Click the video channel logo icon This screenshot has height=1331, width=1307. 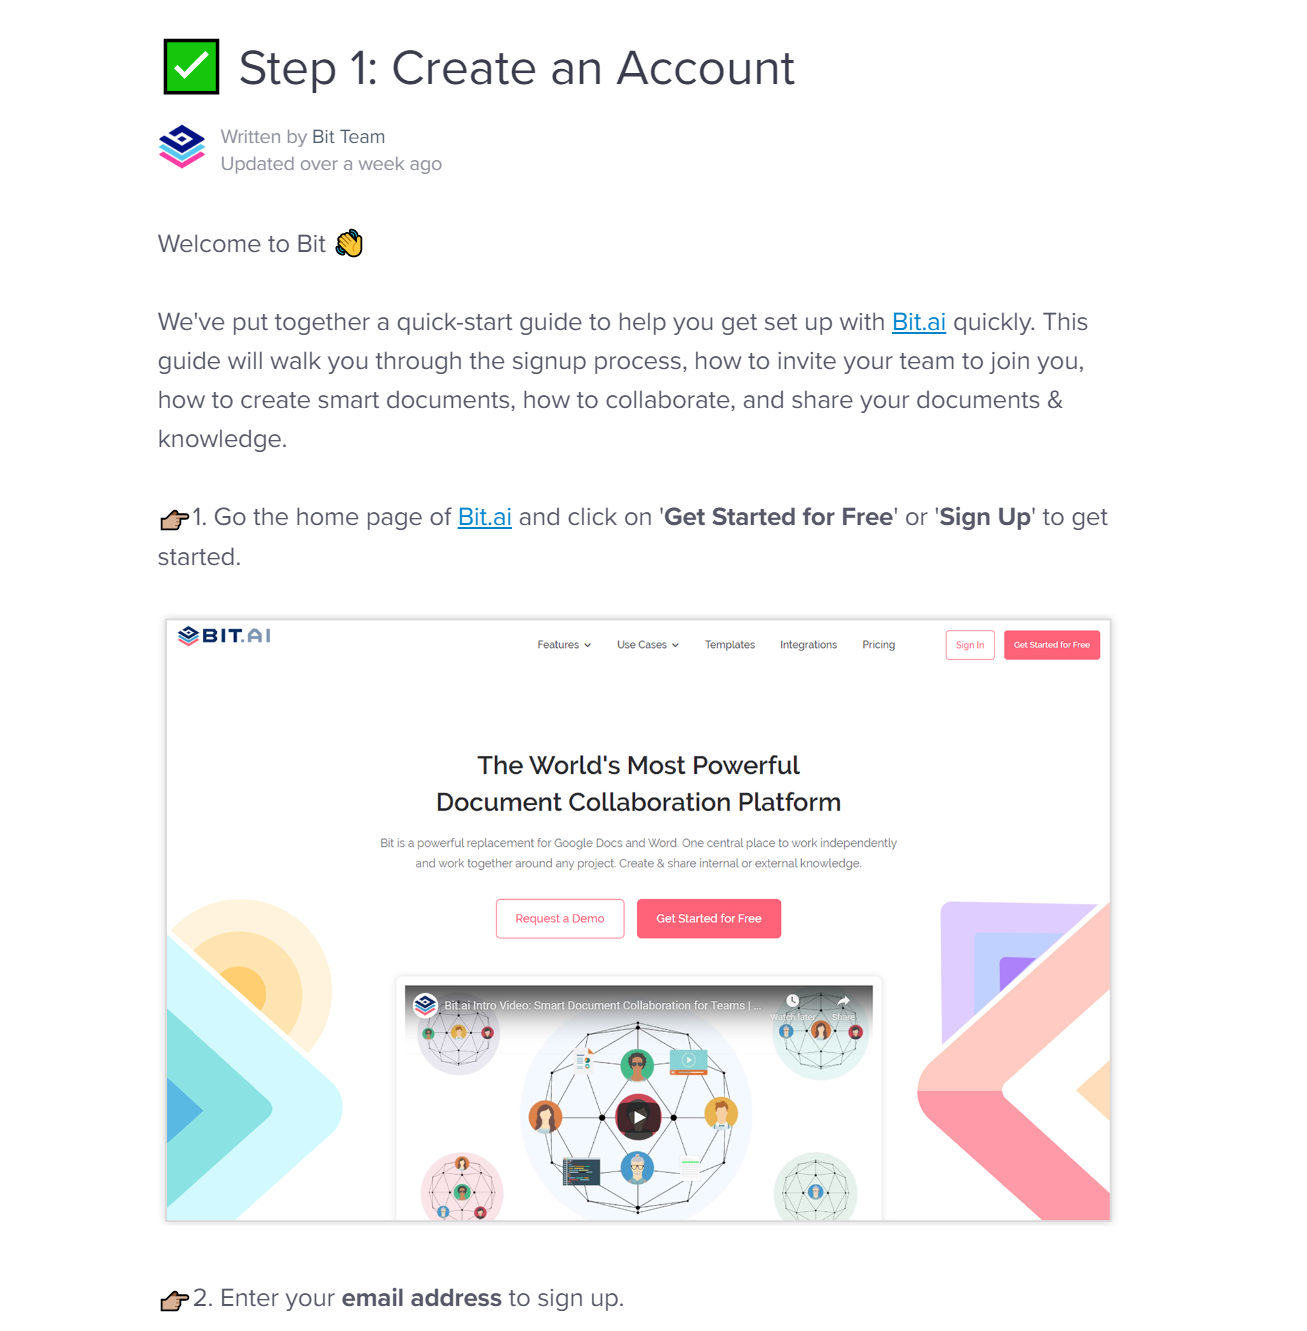(x=425, y=1005)
